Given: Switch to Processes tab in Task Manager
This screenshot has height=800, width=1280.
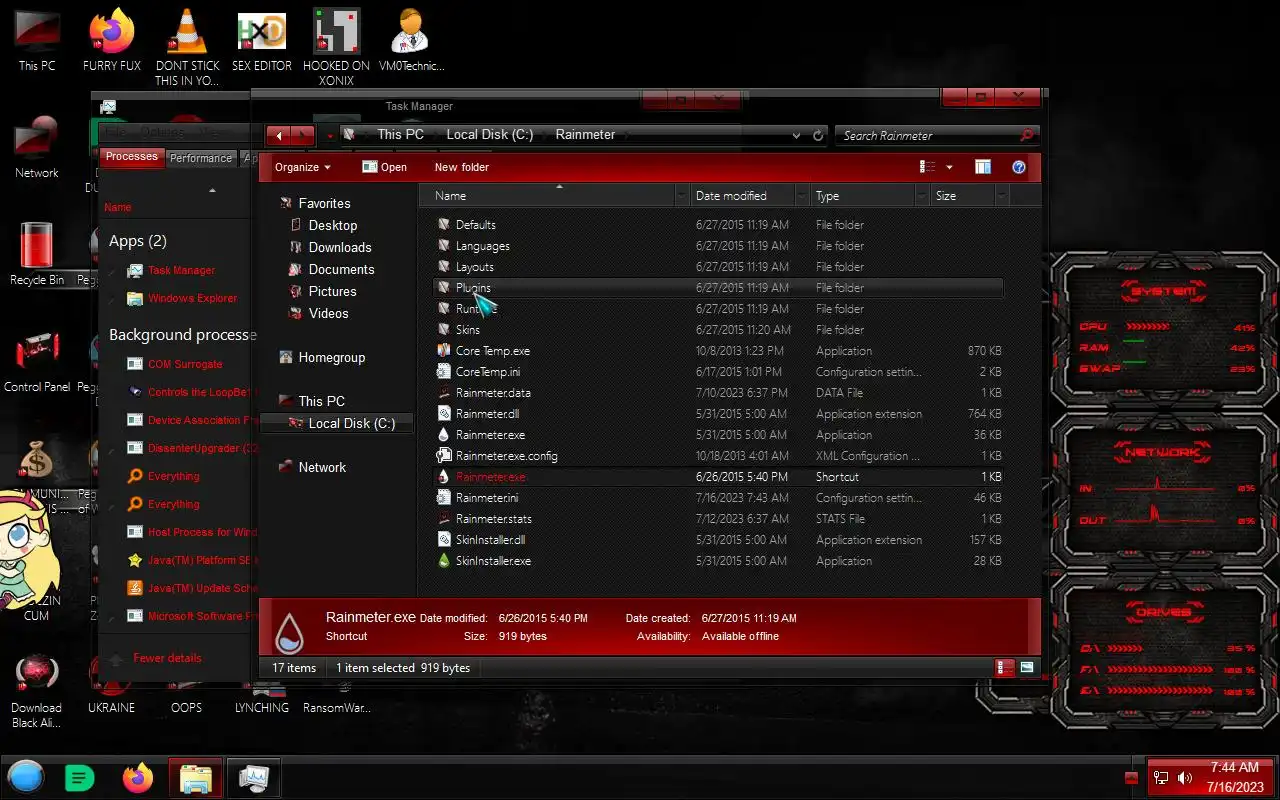Looking at the screenshot, I should pyautogui.click(x=131, y=157).
